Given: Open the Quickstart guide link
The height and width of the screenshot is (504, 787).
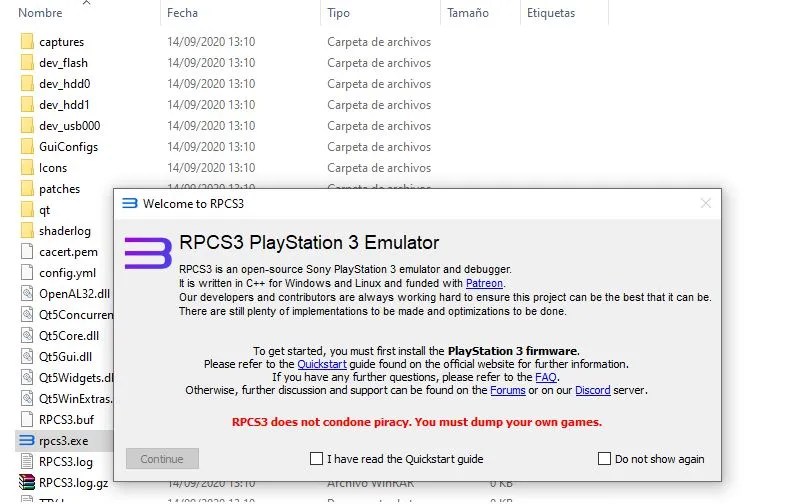Looking at the screenshot, I should (322, 364).
